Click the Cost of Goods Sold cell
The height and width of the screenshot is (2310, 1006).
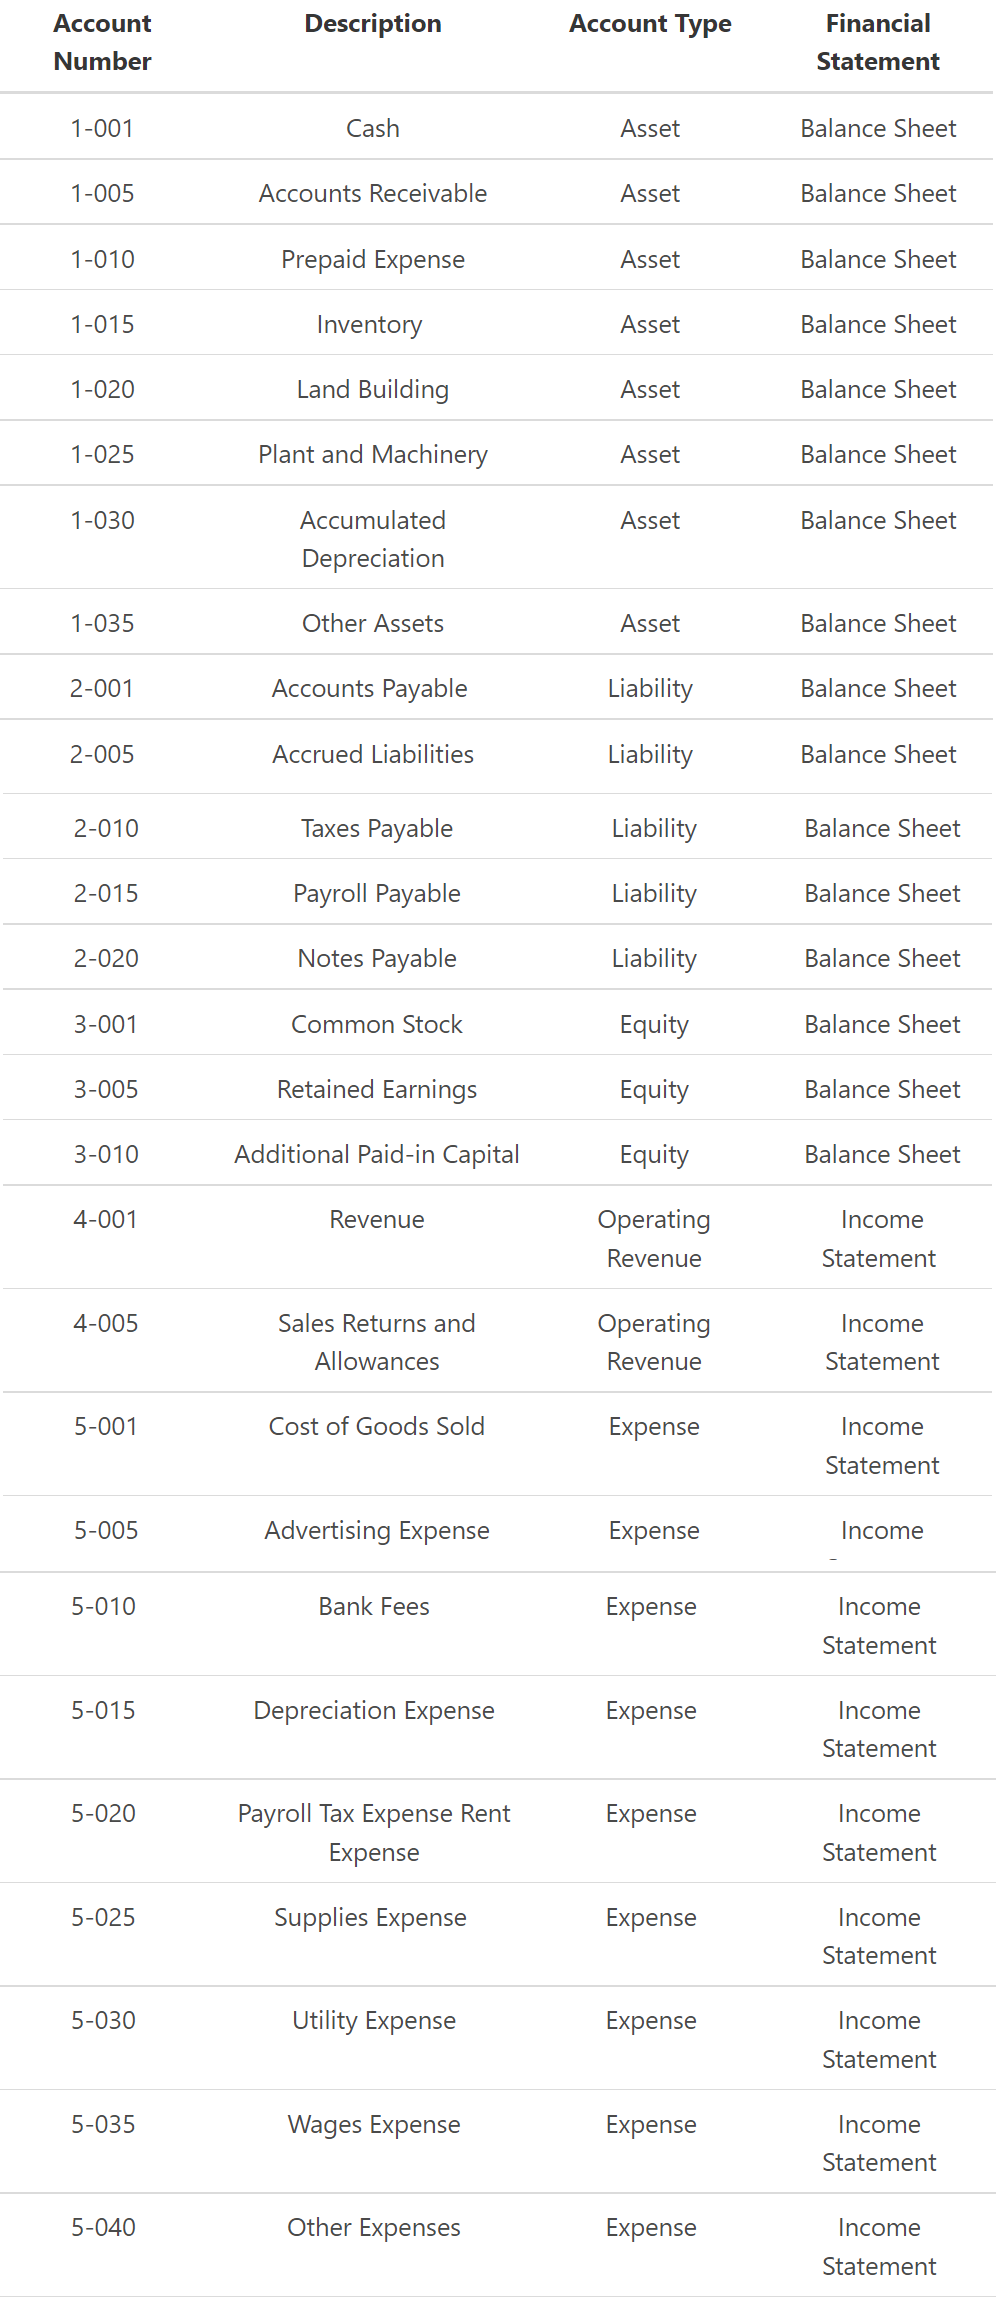click(x=377, y=1426)
